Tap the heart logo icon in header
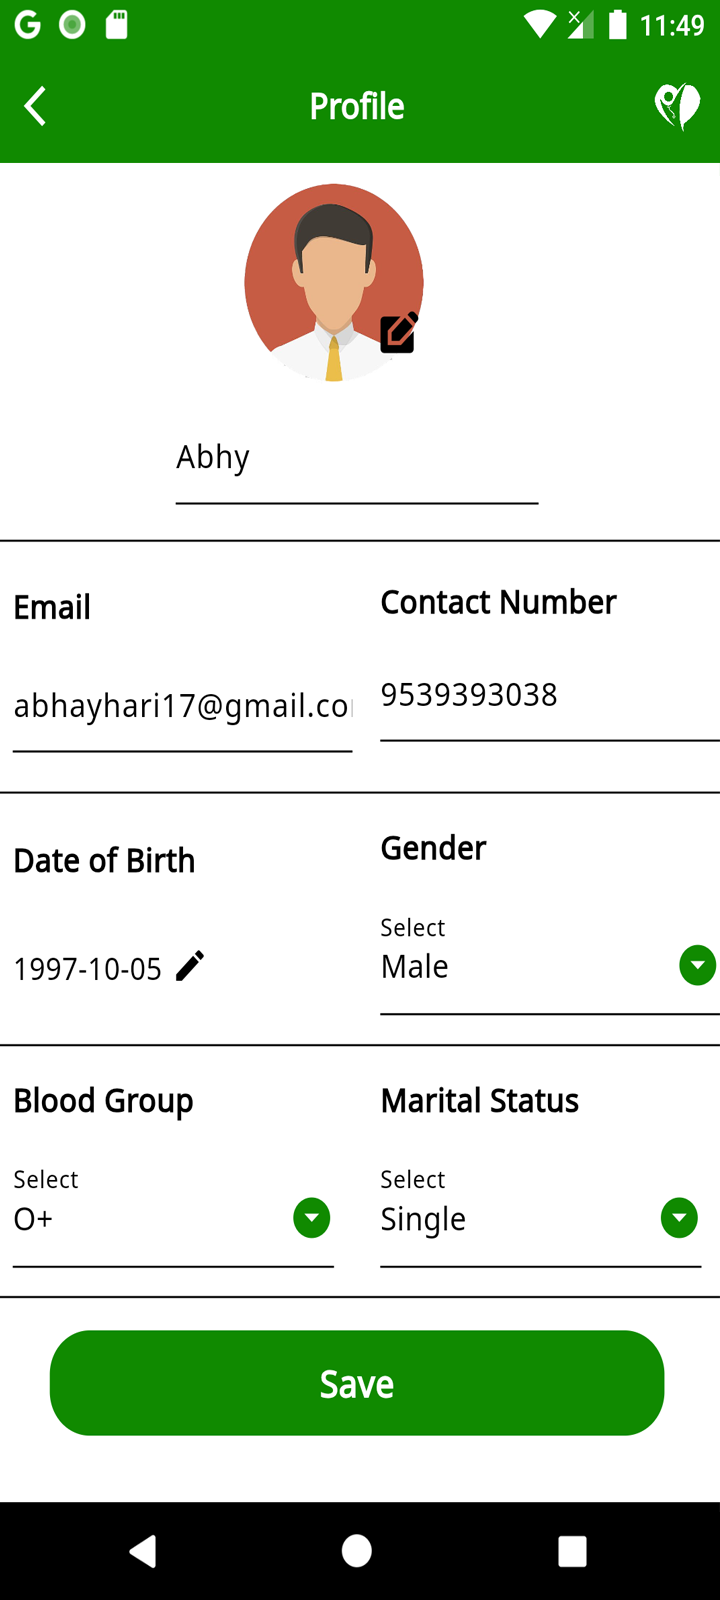 [x=677, y=106]
